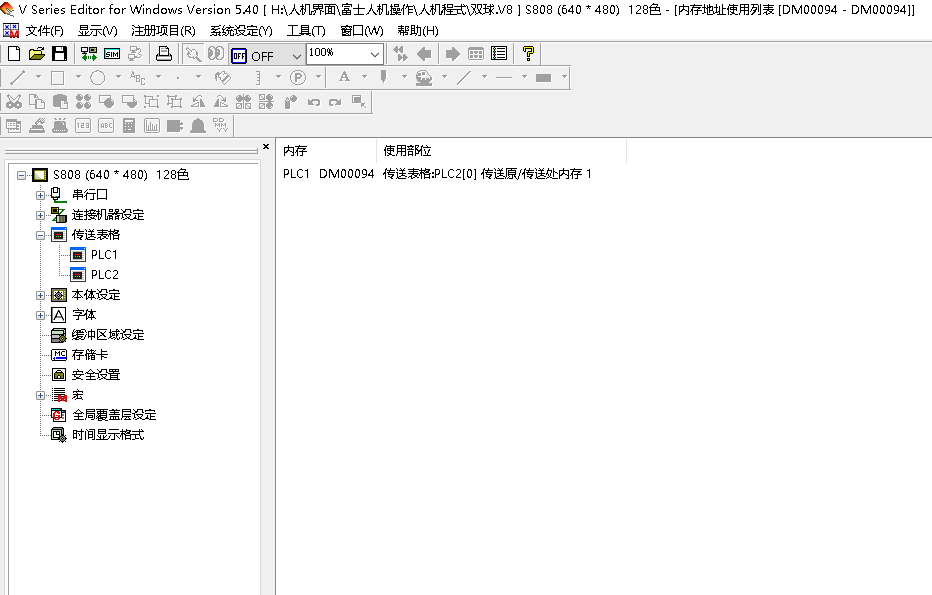Image resolution: width=932 pixels, height=595 pixels.
Task: Select PLC2 in the project tree
Action: [x=104, y=275]
